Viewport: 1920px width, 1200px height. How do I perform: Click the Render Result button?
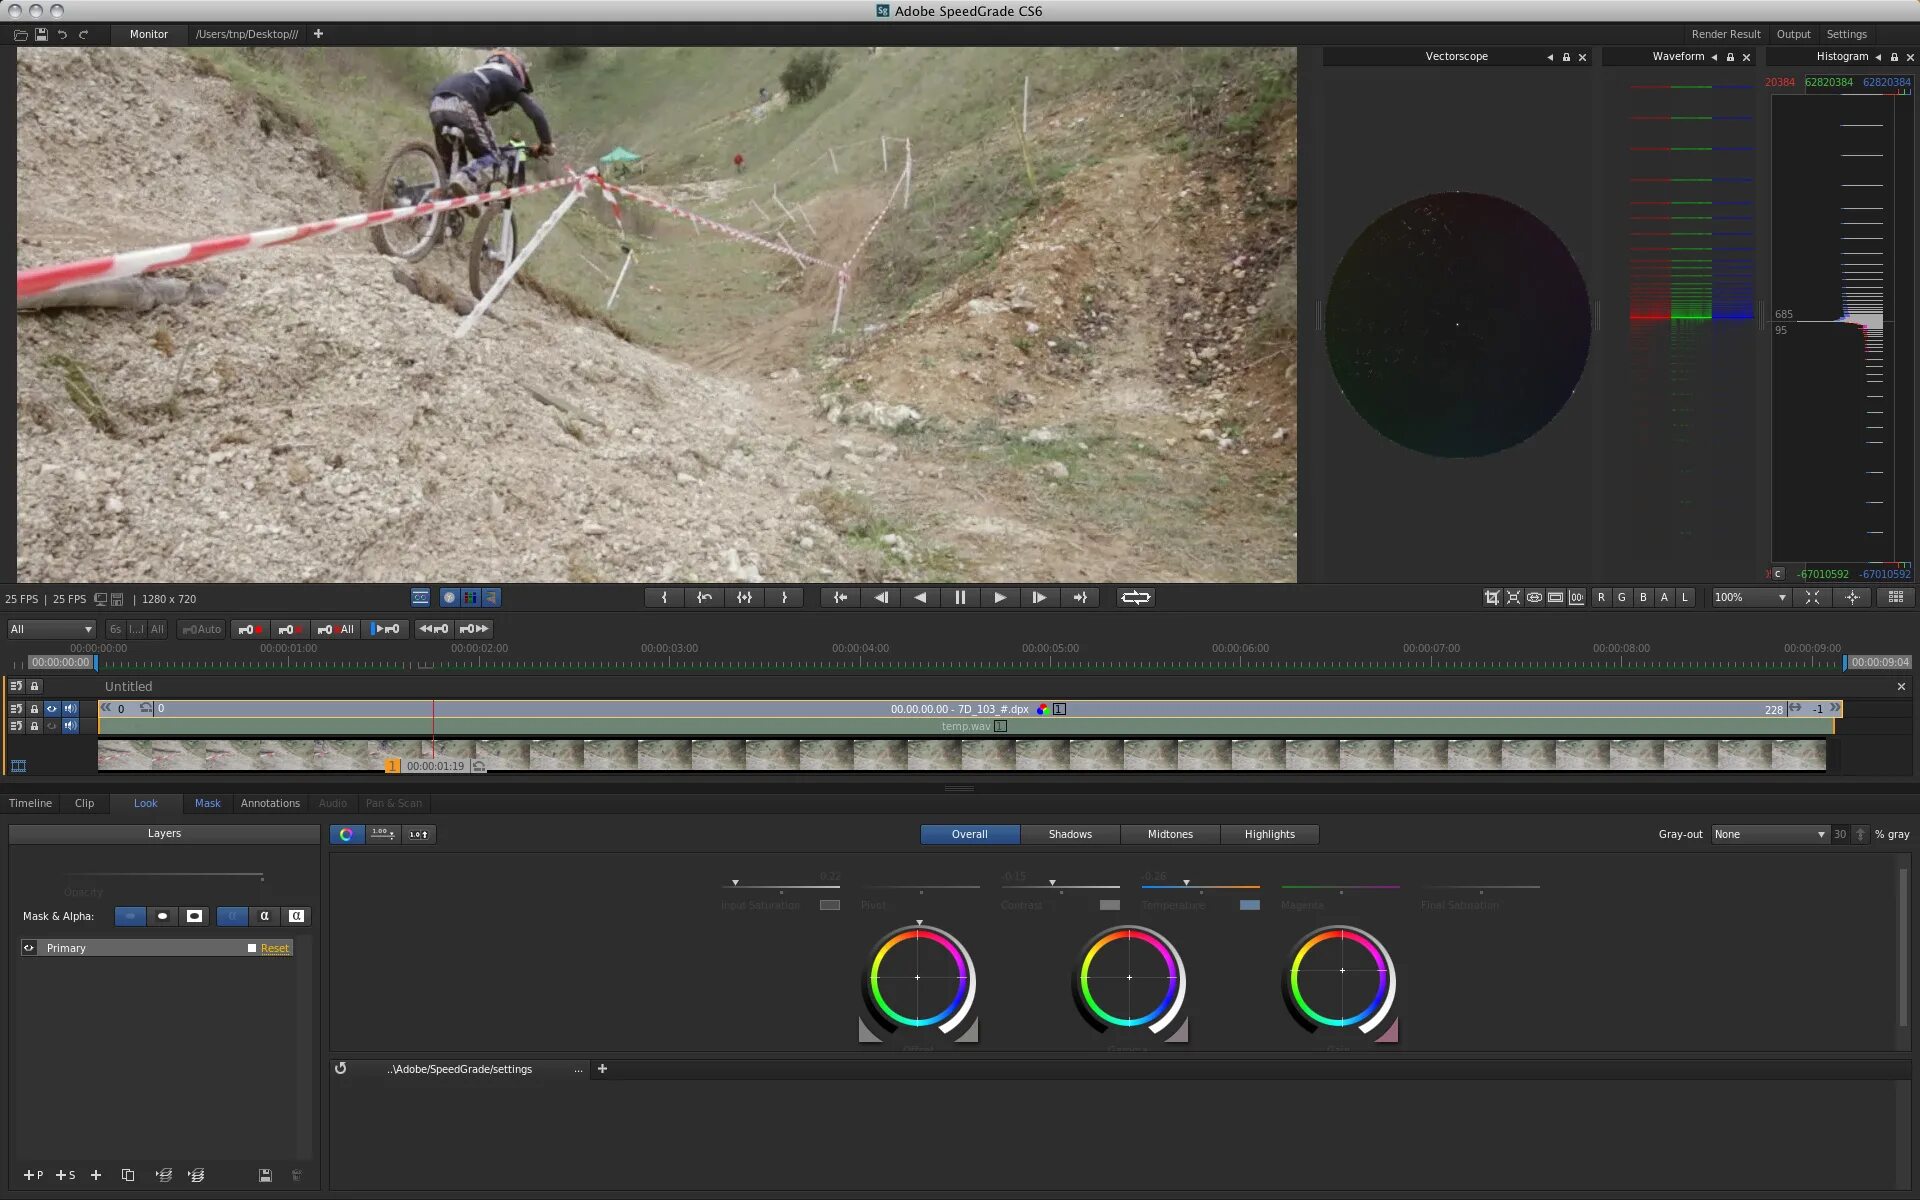click(1726, 33)
